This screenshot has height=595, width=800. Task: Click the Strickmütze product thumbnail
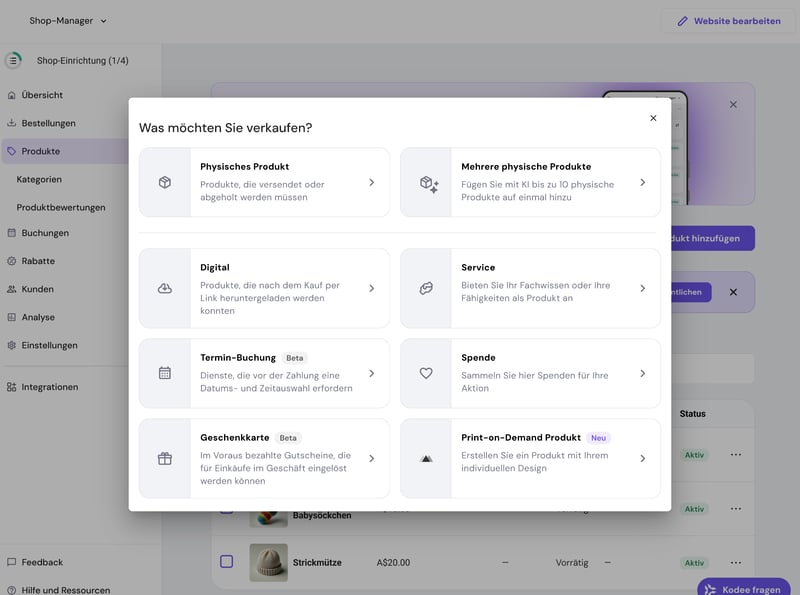pos(268,562)
